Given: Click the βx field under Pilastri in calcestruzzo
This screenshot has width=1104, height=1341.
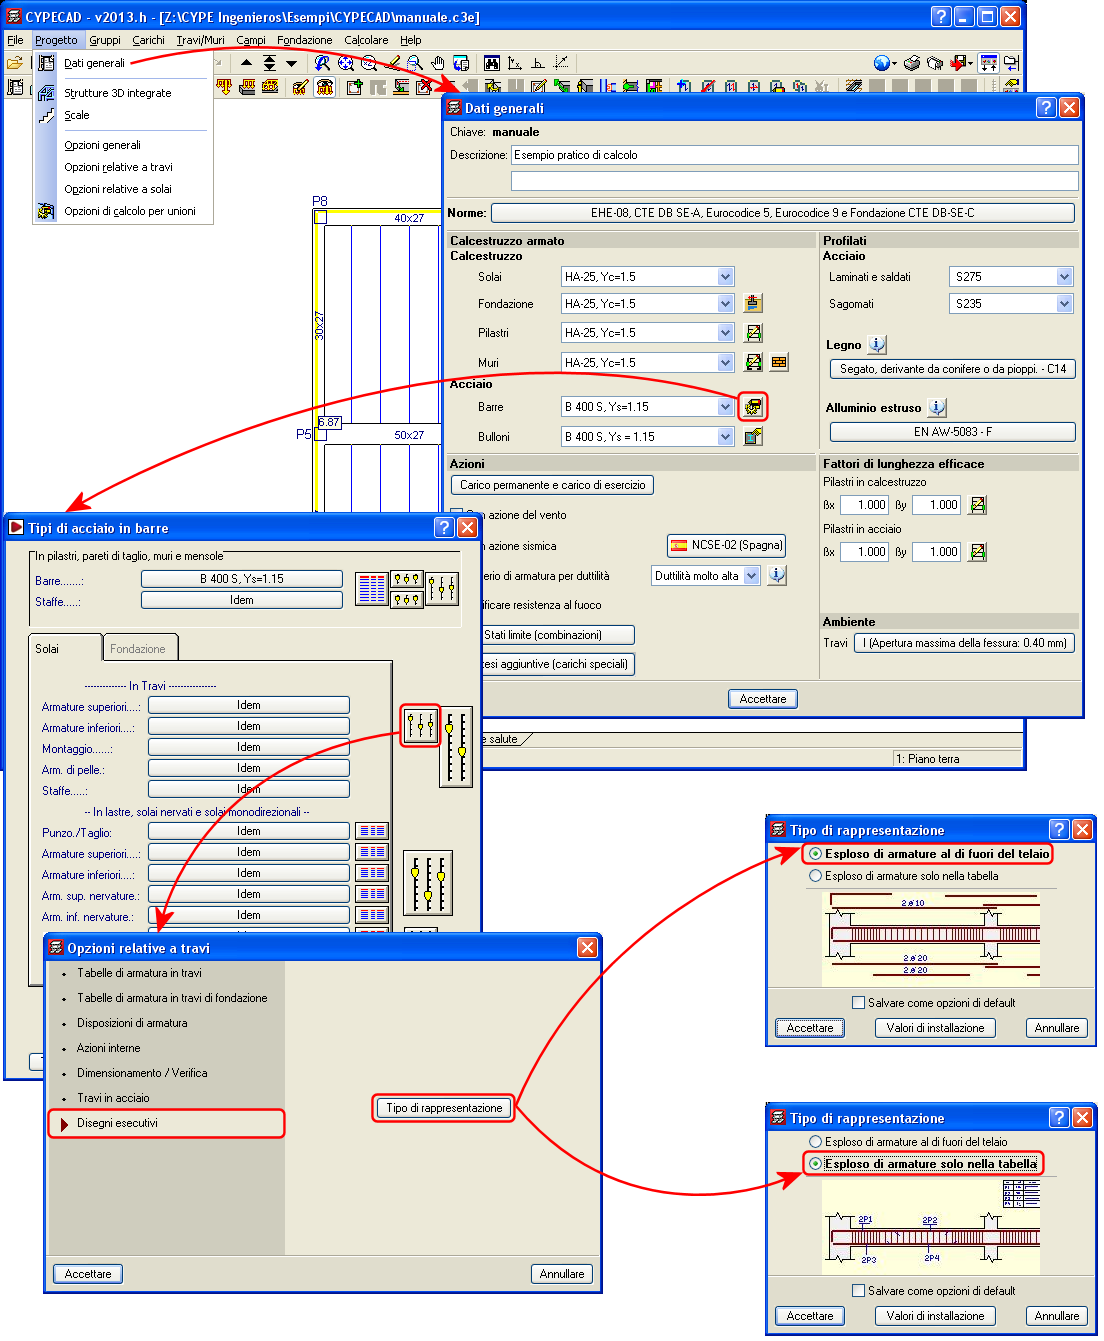Looking at the screenshot, I should coord(865,505).
